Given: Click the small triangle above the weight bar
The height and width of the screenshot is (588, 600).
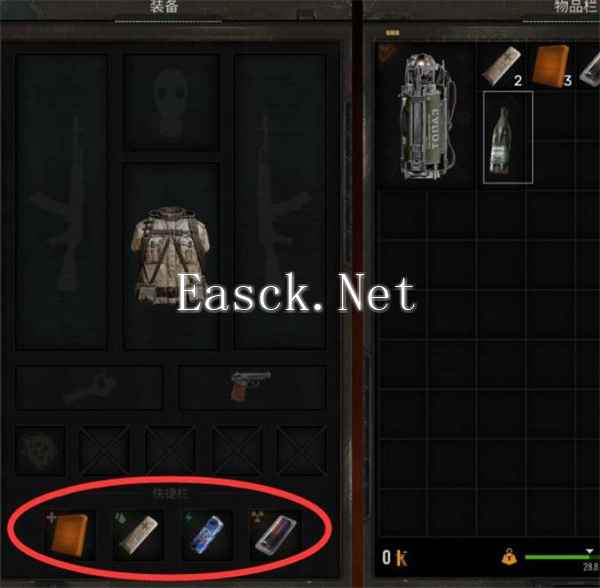Looking at the screenshot, I should pos(589,551).
